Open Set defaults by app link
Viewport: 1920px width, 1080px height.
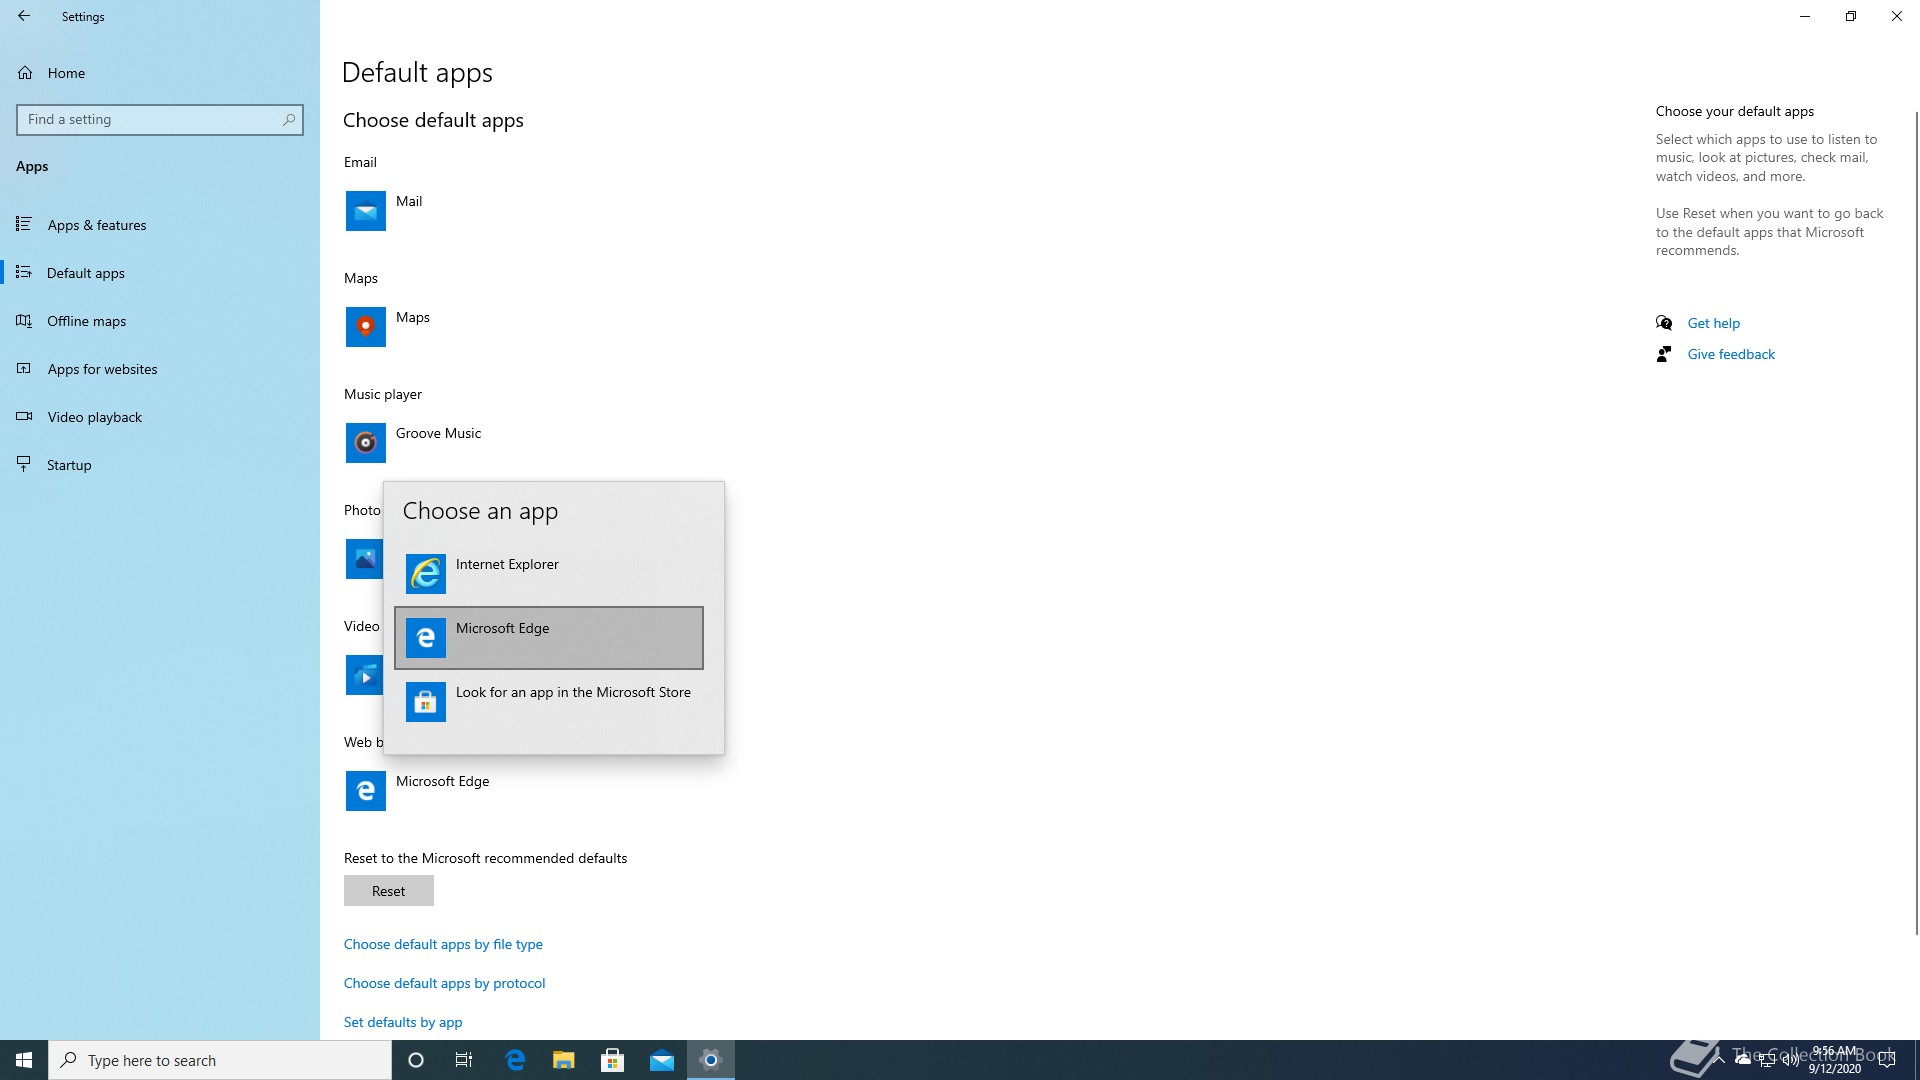tap(403, 1022)
